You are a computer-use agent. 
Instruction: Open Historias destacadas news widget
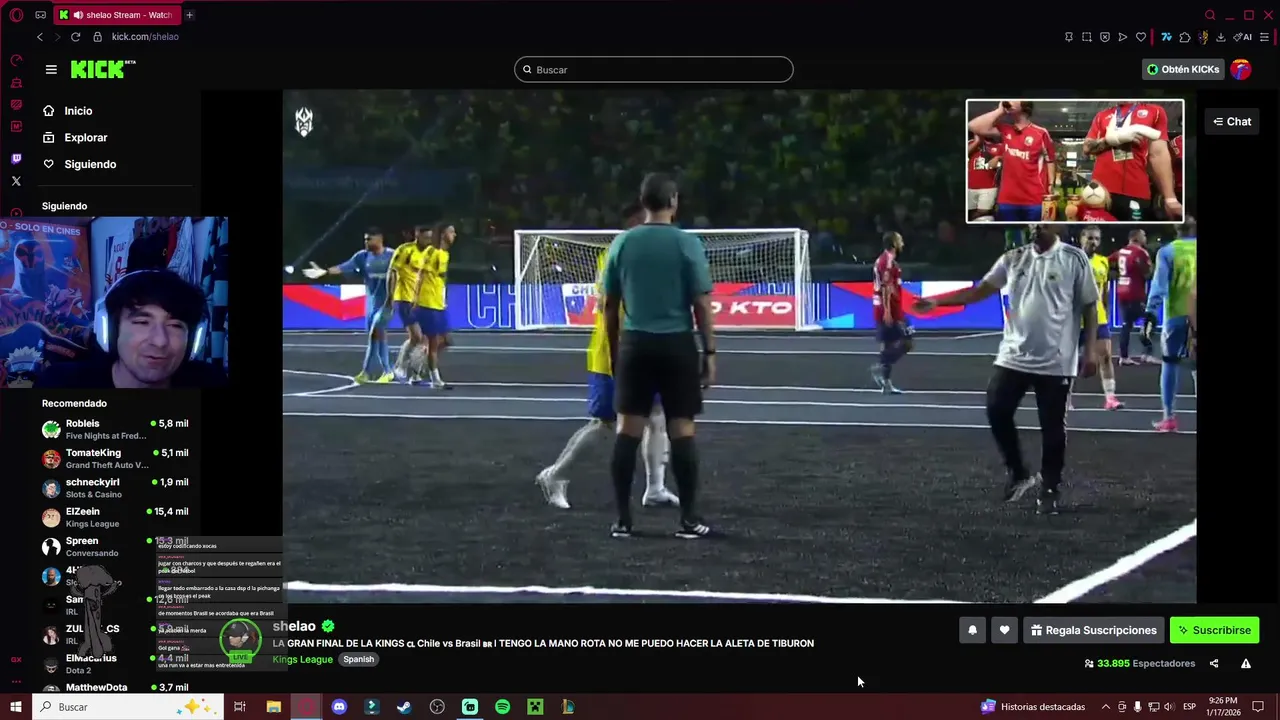click(1033, 707)
